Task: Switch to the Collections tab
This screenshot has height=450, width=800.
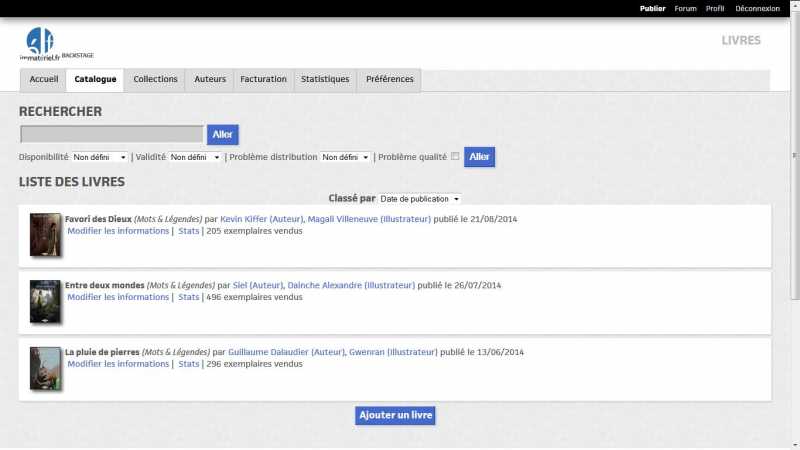Action: pos(155,80)
